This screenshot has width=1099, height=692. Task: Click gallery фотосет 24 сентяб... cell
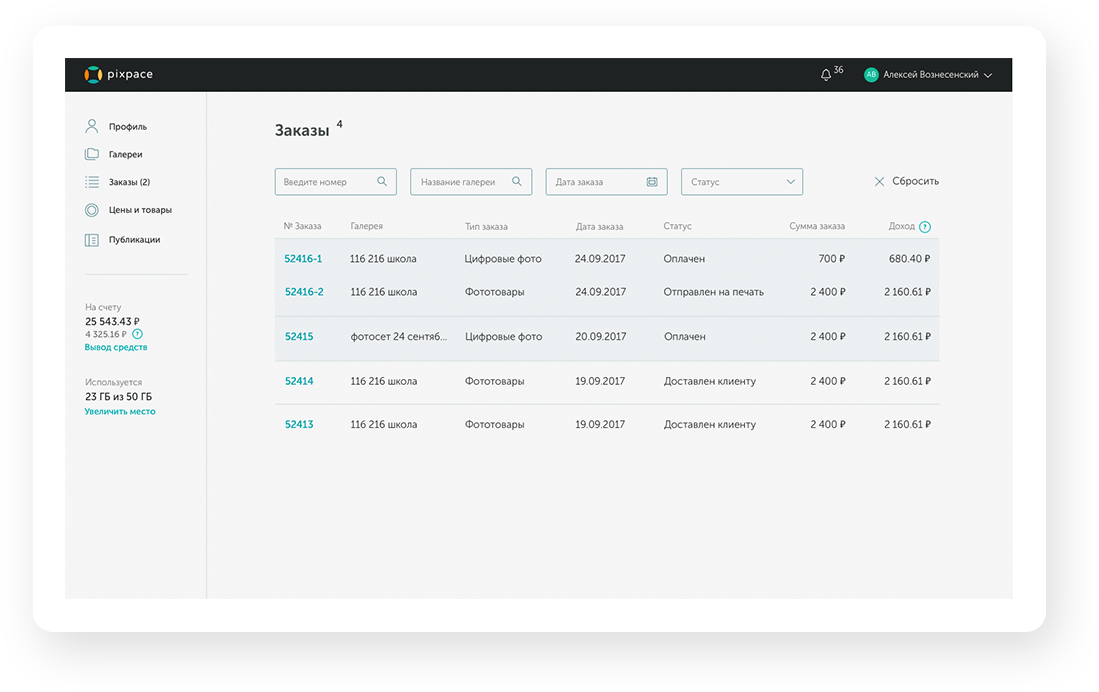click(399, 337)
